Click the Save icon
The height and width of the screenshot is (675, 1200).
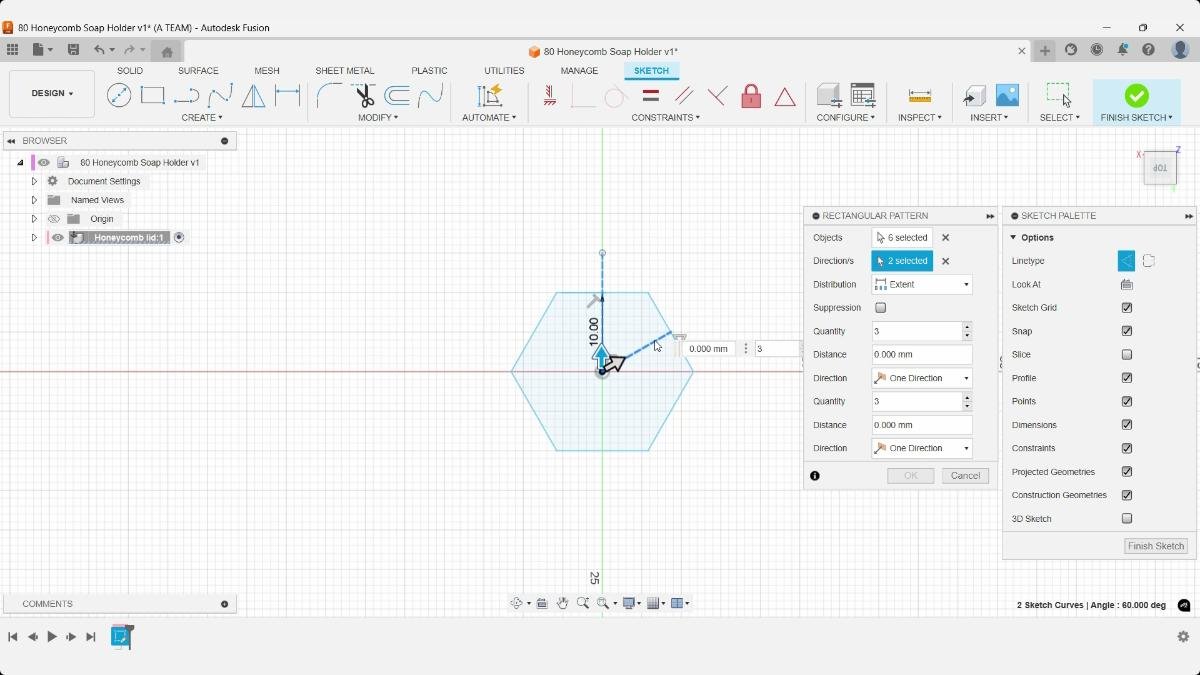point(73,50)
